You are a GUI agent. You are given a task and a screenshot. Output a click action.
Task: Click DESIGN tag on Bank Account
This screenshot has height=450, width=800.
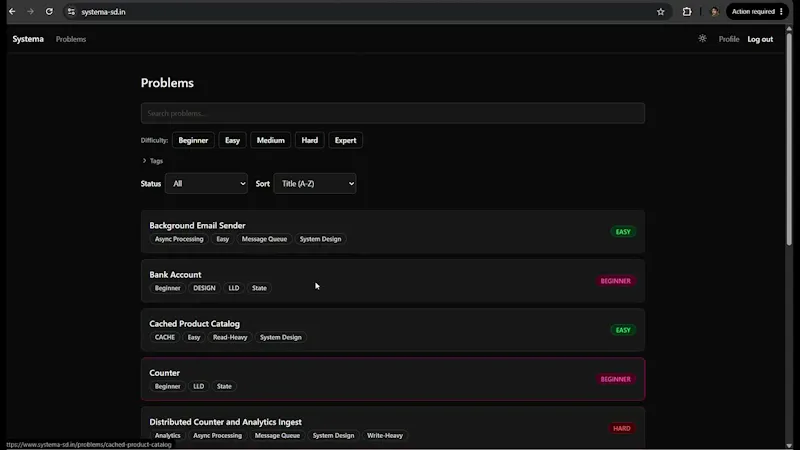point(204,288)
